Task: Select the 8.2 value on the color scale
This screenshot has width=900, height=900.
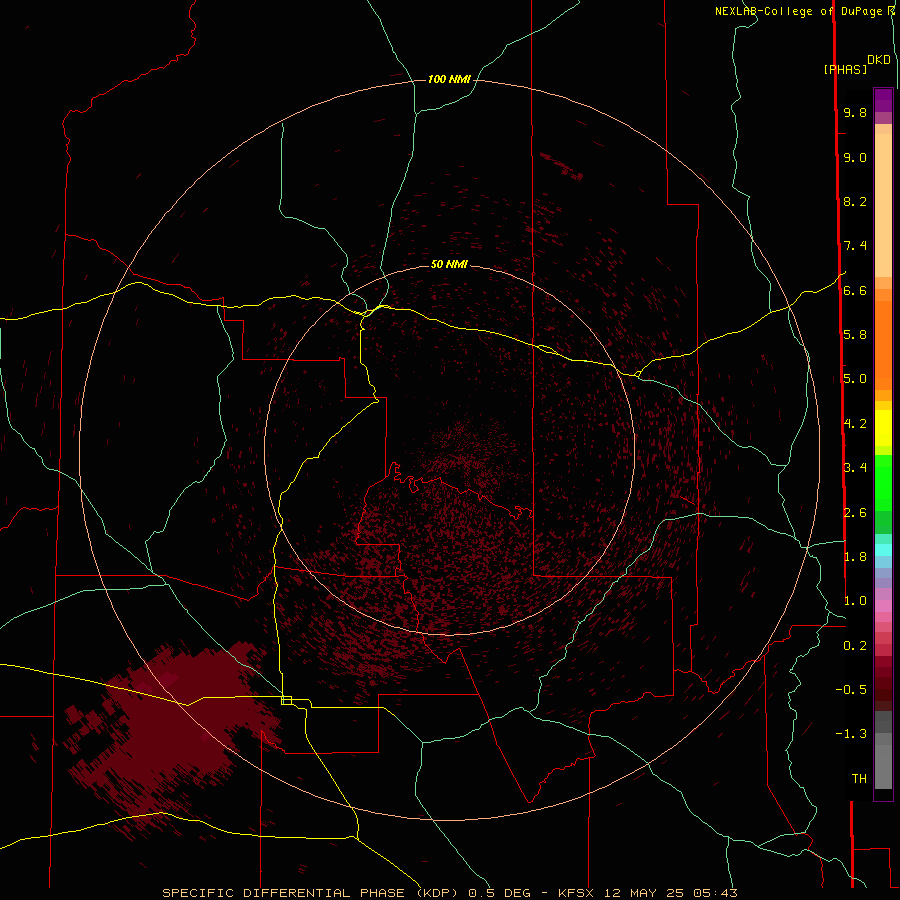Action: click(855, 201)
